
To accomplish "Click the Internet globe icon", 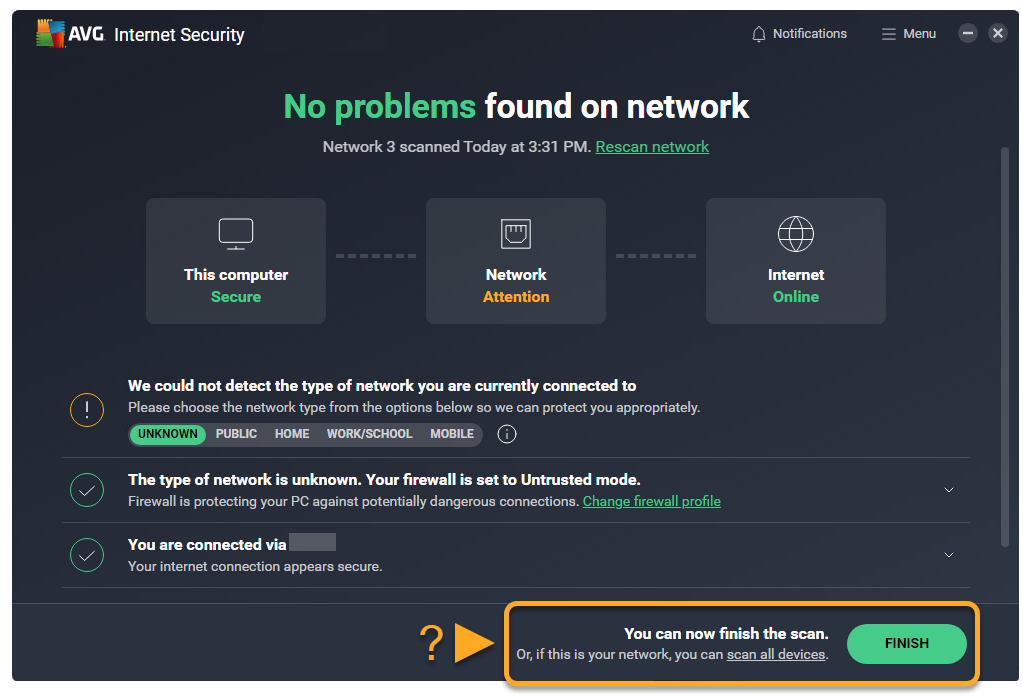I will tap(796, 234).
